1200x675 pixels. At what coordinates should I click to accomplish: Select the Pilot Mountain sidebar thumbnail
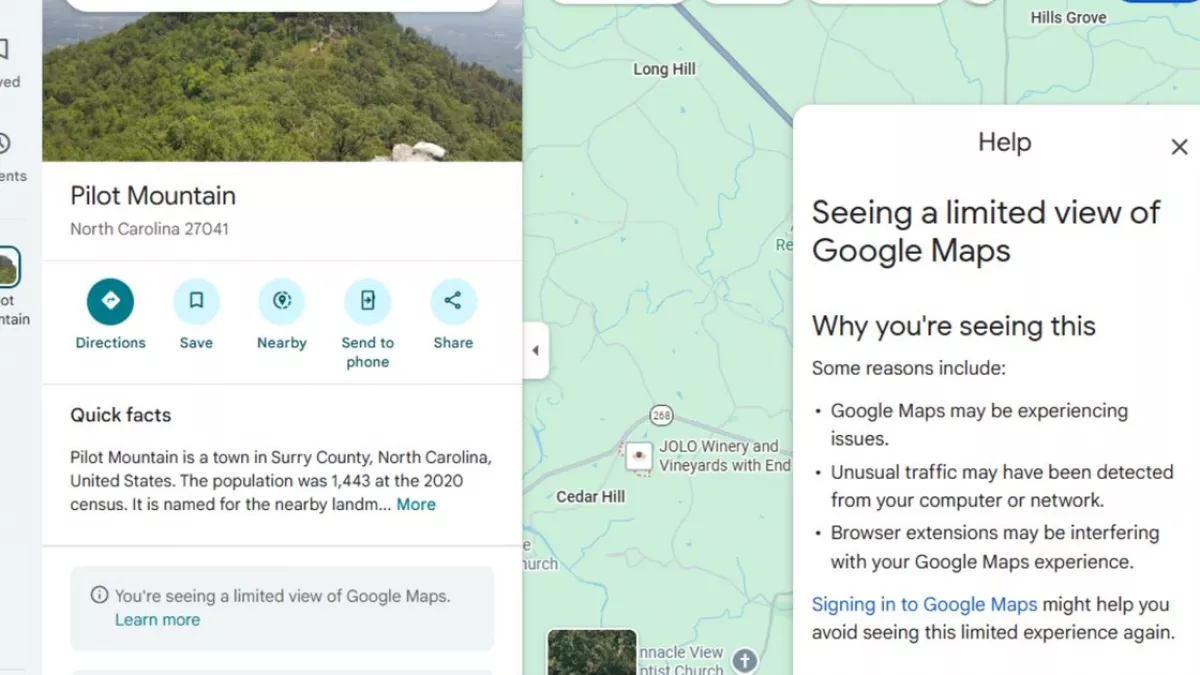pyautogui.click(x=8, y=268)
